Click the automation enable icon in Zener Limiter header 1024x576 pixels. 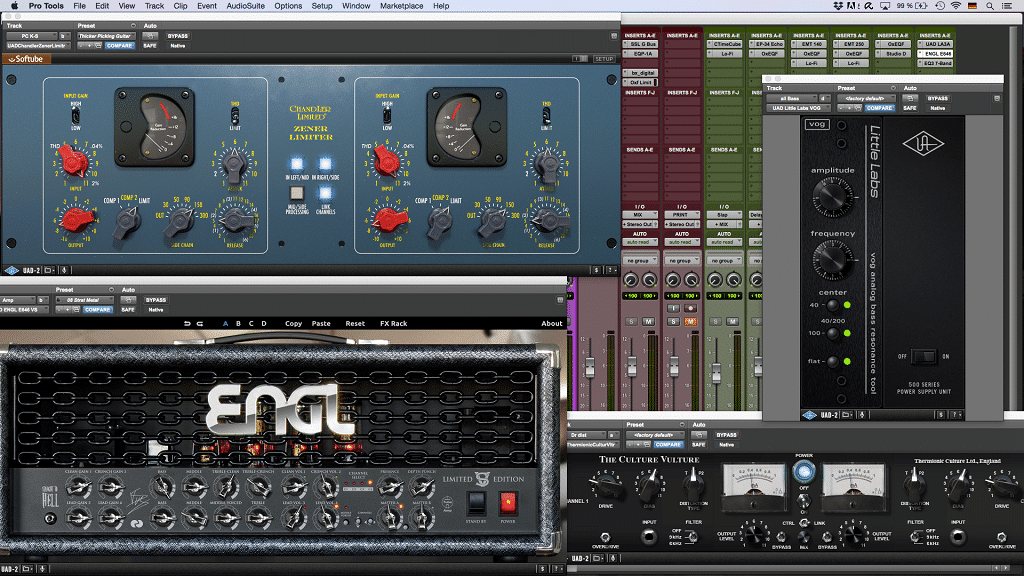click(x=150, y=36)
